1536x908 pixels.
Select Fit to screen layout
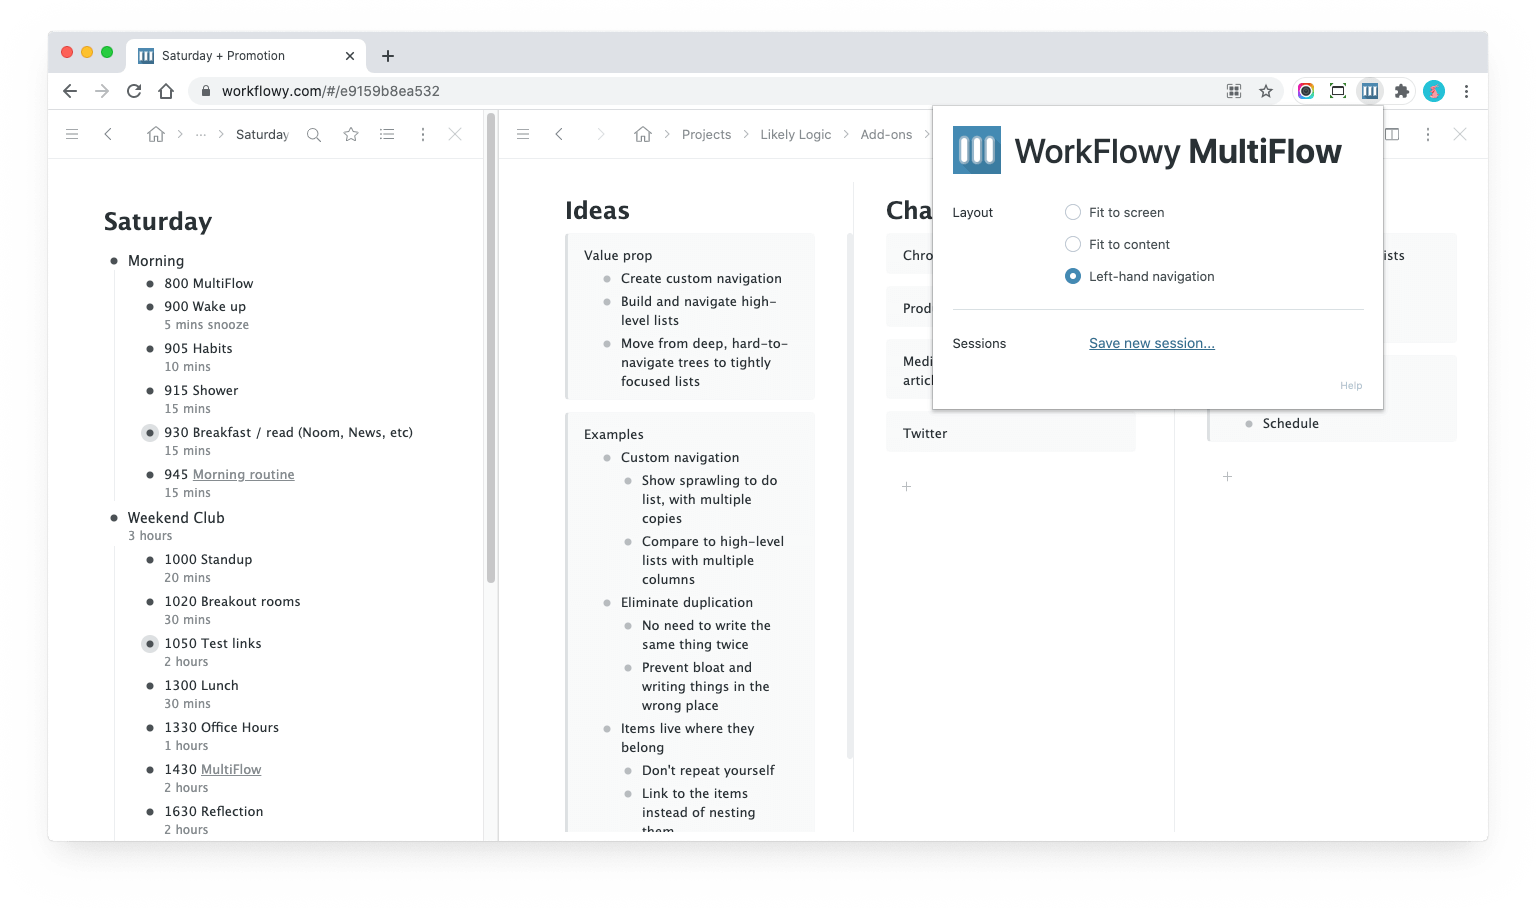point(1073,212)
